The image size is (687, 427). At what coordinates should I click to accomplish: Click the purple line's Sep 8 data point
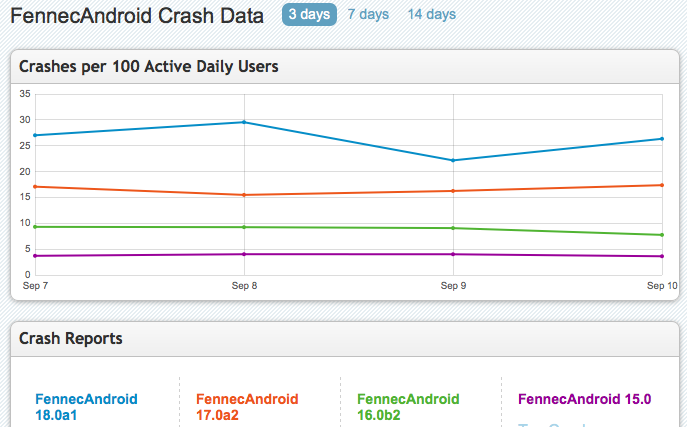click(x=245, y=254)
